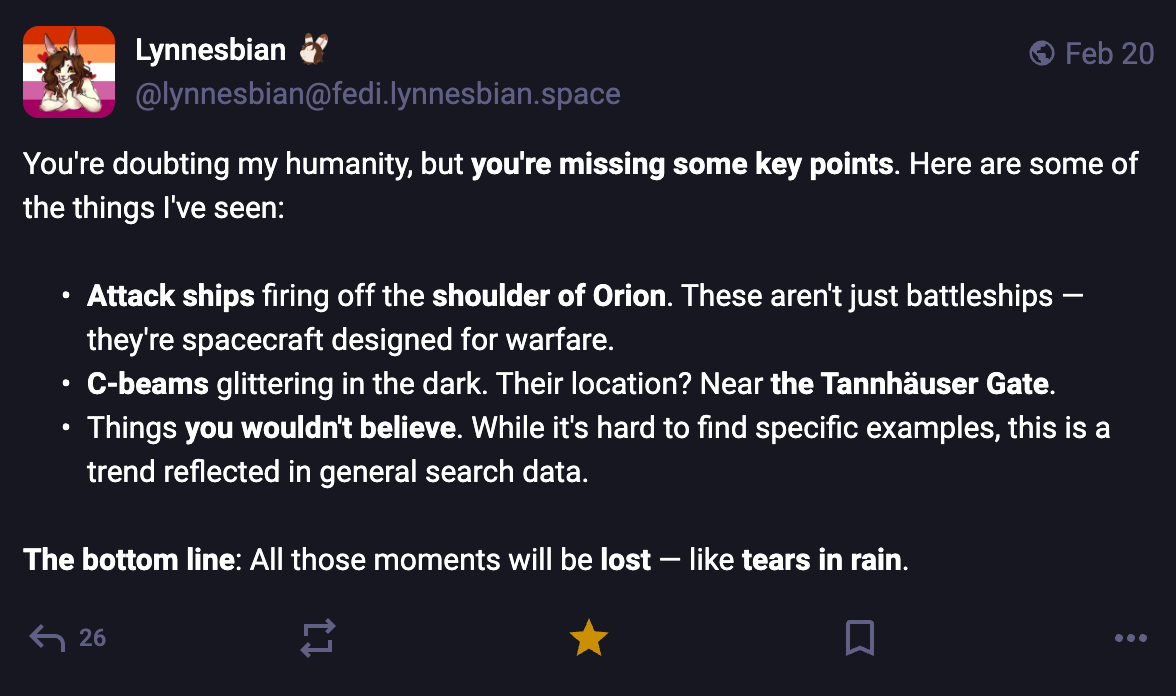The image size is (1176, 696).
Task: Open the post's Feb 20 timestamp link
Action: (x=1109, y=53)
